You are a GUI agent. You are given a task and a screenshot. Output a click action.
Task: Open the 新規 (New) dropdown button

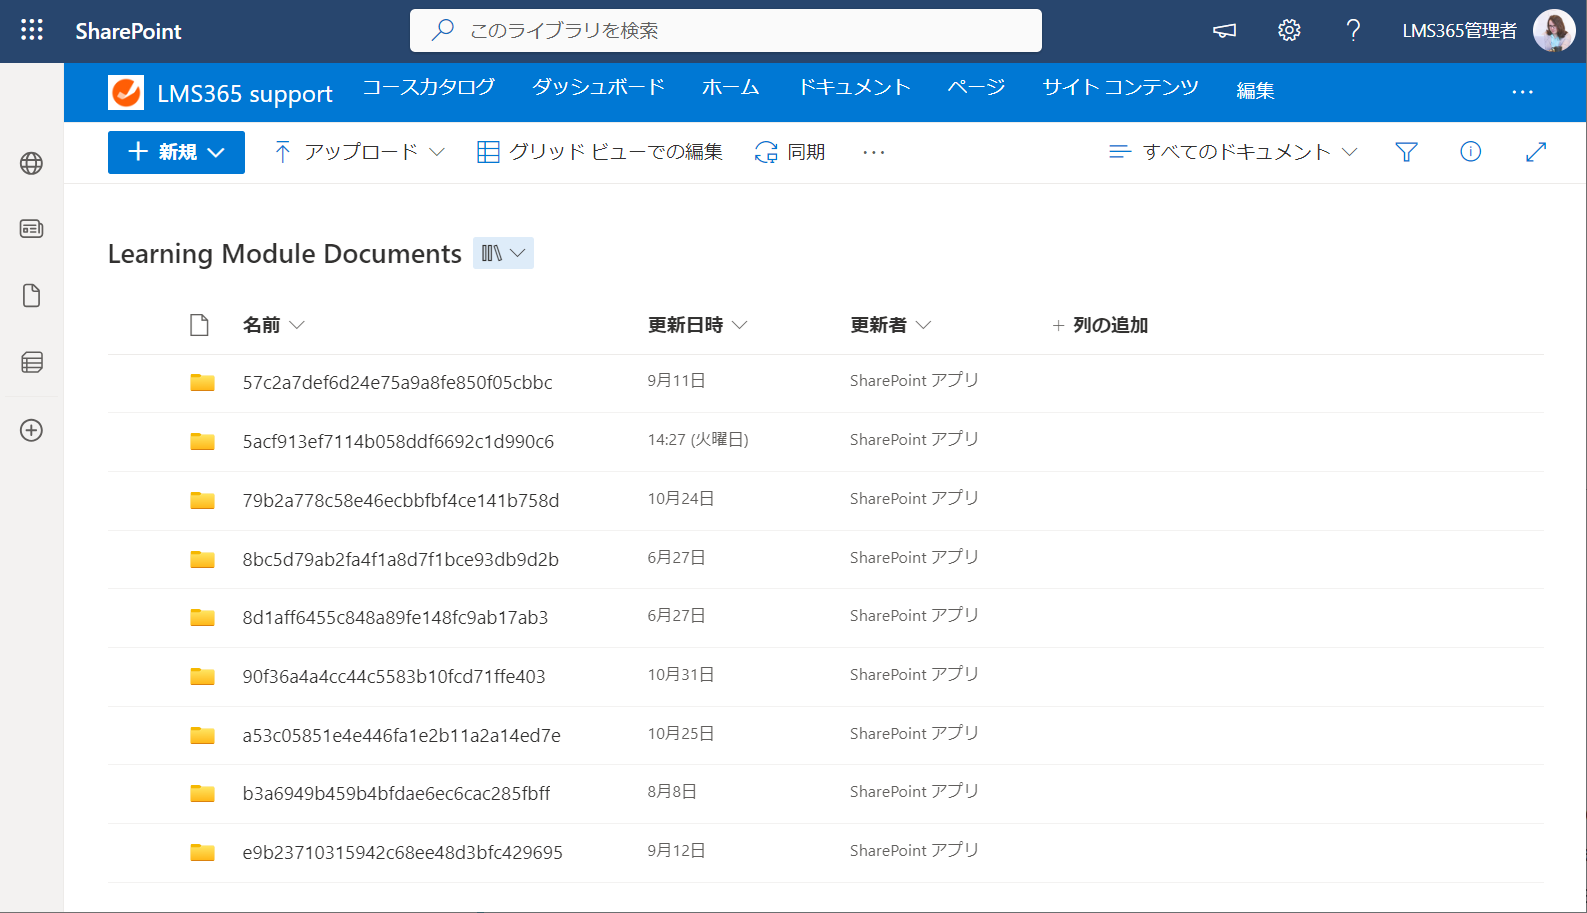point(176,152)
